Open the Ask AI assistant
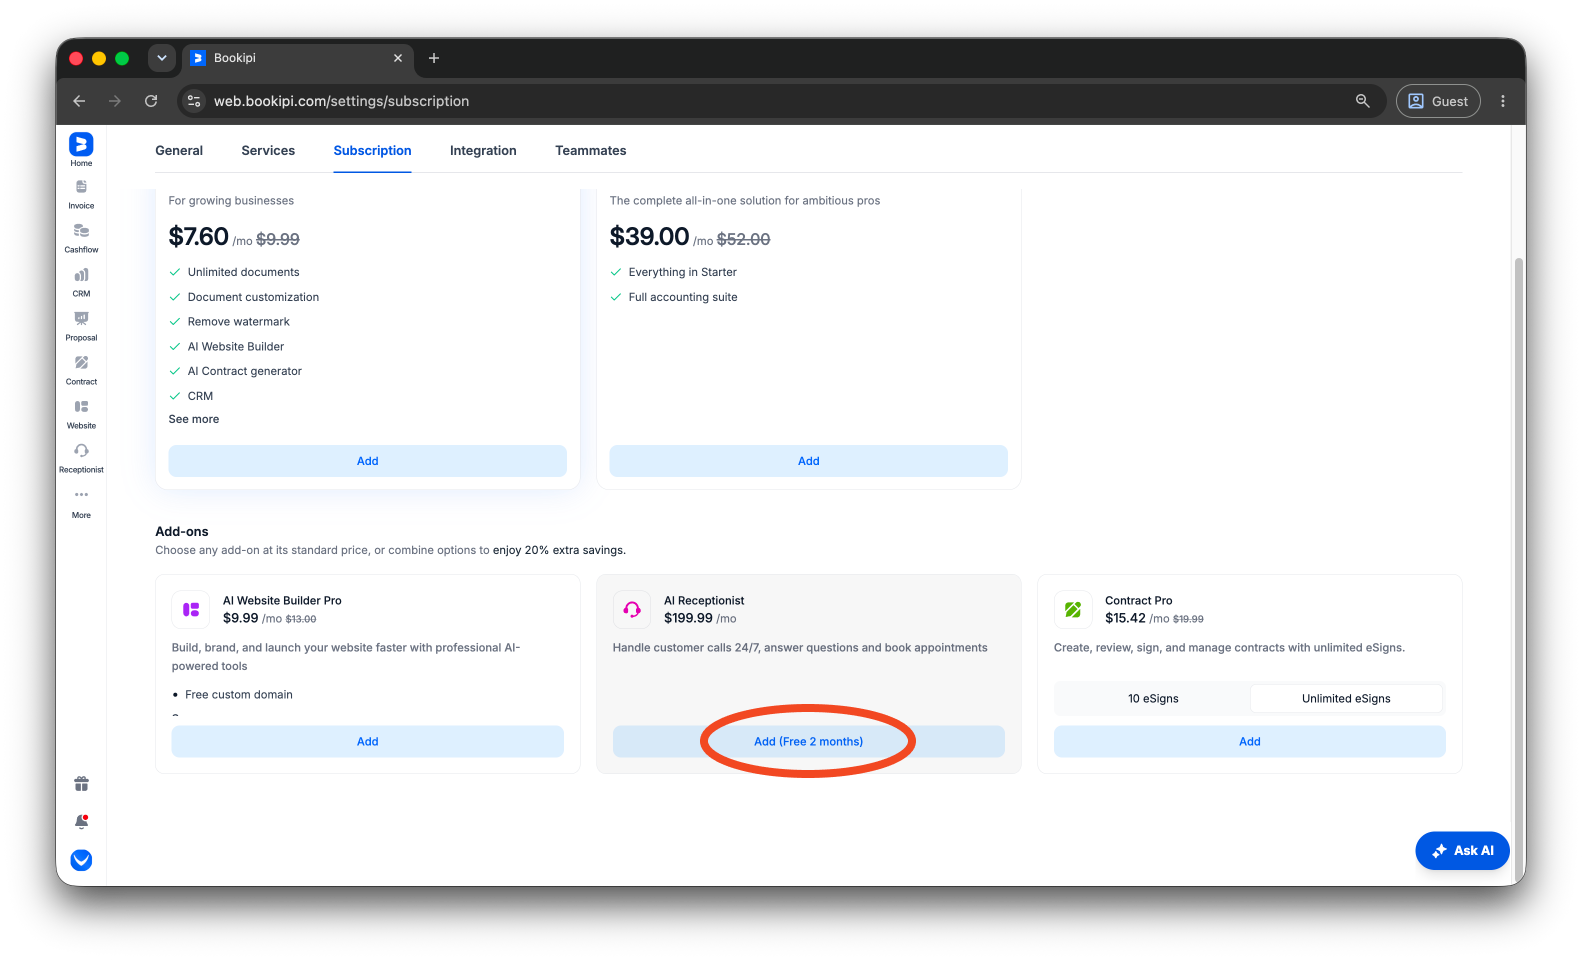 [x=1462, y=851]
